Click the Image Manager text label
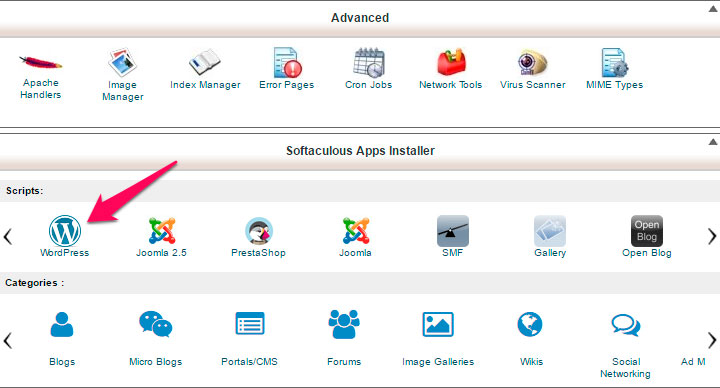 (x=123, y=91)
